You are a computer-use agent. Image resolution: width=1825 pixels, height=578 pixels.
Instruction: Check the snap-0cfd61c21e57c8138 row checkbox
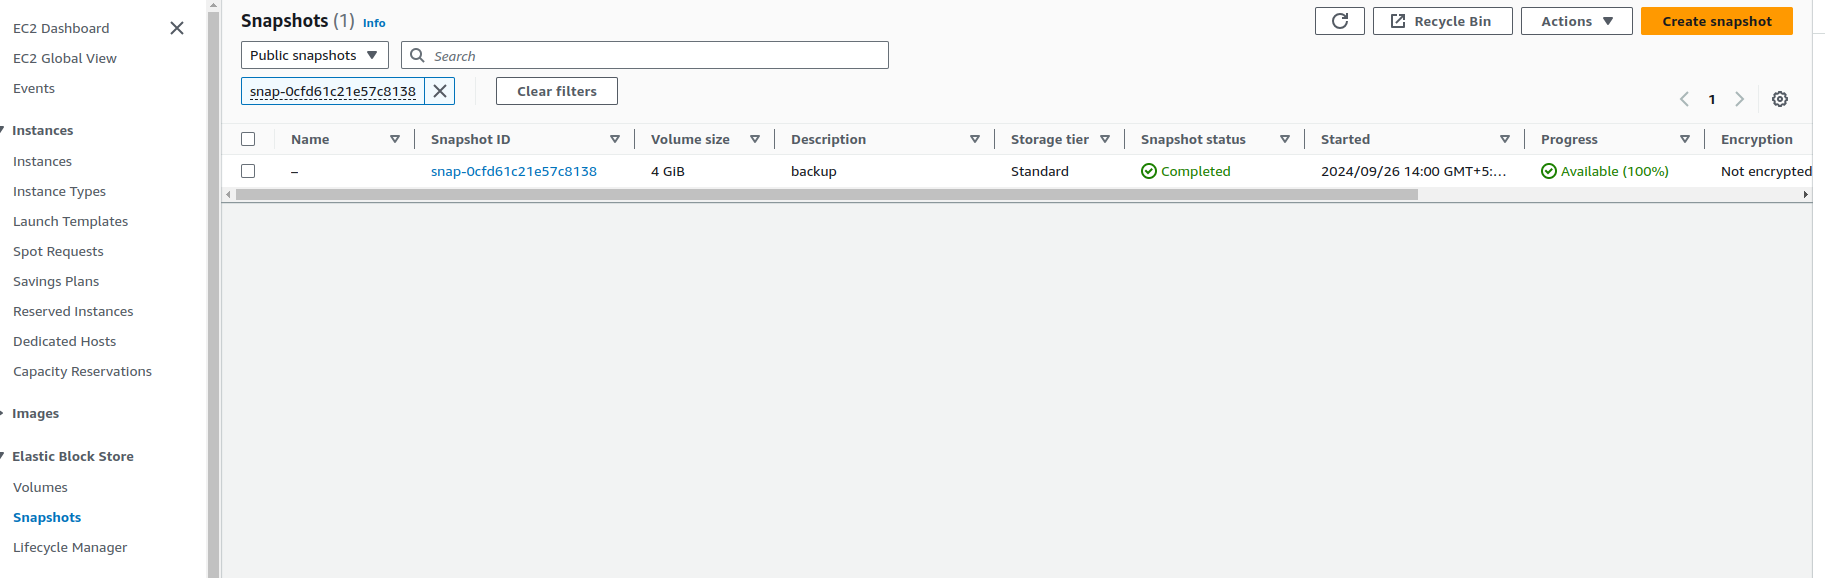click(x=248, y=171)
